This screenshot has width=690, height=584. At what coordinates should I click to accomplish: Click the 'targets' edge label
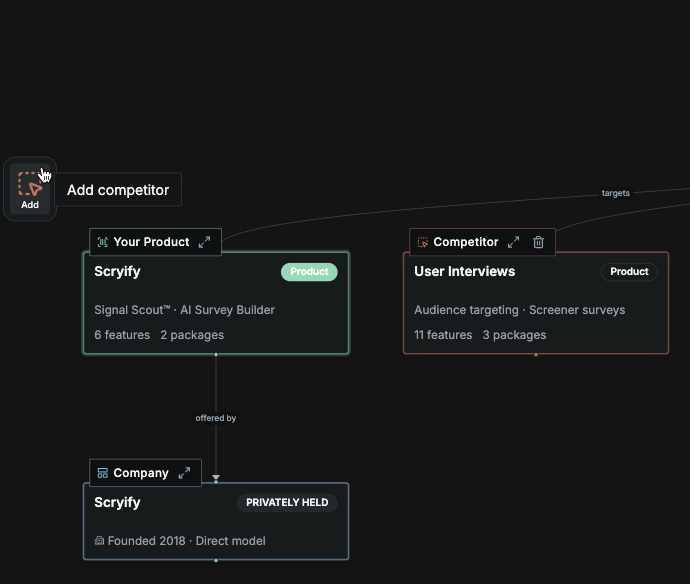pyautogui.click(x=616, y=193)
